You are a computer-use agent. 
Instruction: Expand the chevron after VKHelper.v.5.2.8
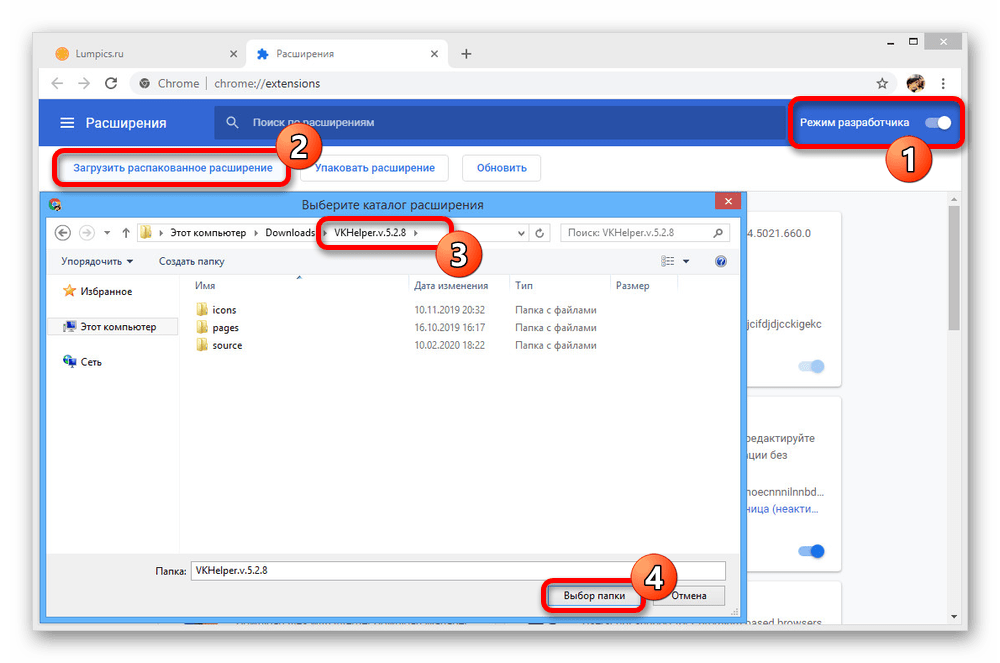coord(416,233)
